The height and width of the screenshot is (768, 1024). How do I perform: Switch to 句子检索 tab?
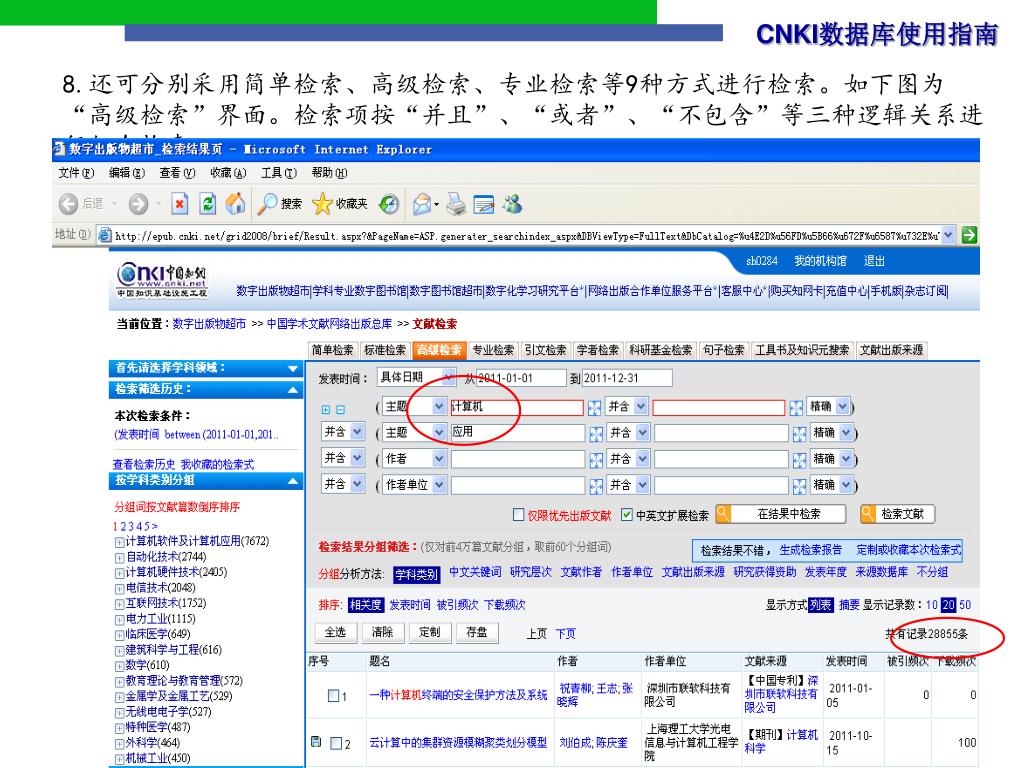[724, 350]
